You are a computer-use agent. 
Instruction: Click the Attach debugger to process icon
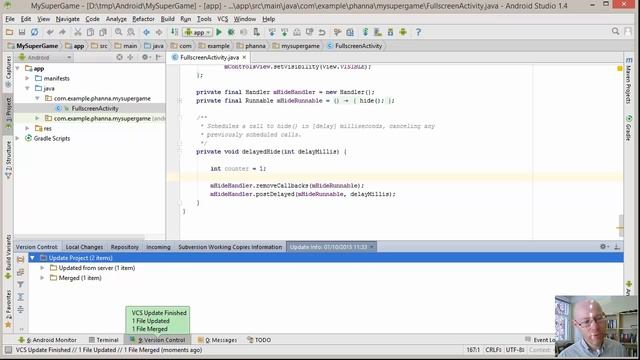click(256, 32)
